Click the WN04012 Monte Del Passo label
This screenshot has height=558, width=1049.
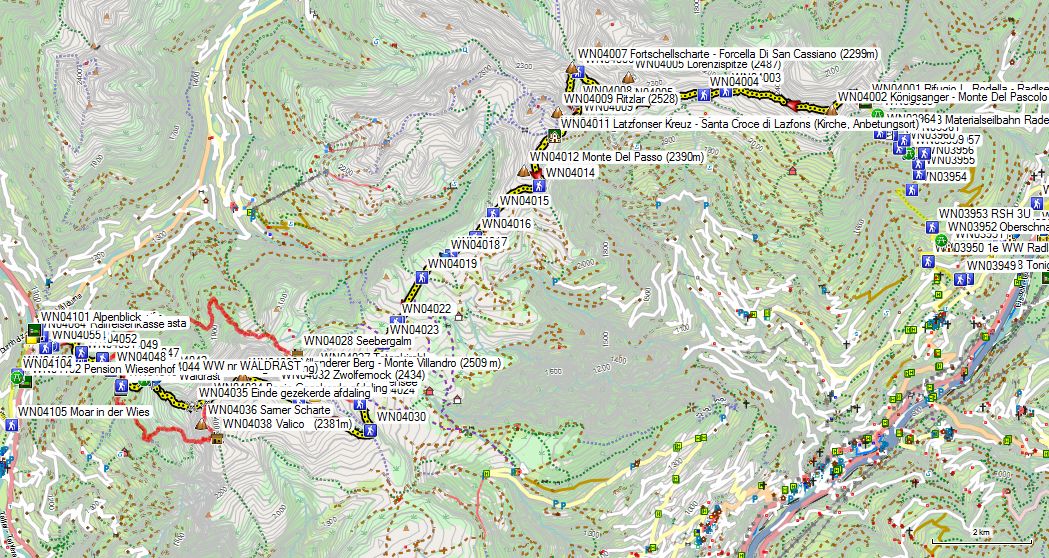point(617,157)
